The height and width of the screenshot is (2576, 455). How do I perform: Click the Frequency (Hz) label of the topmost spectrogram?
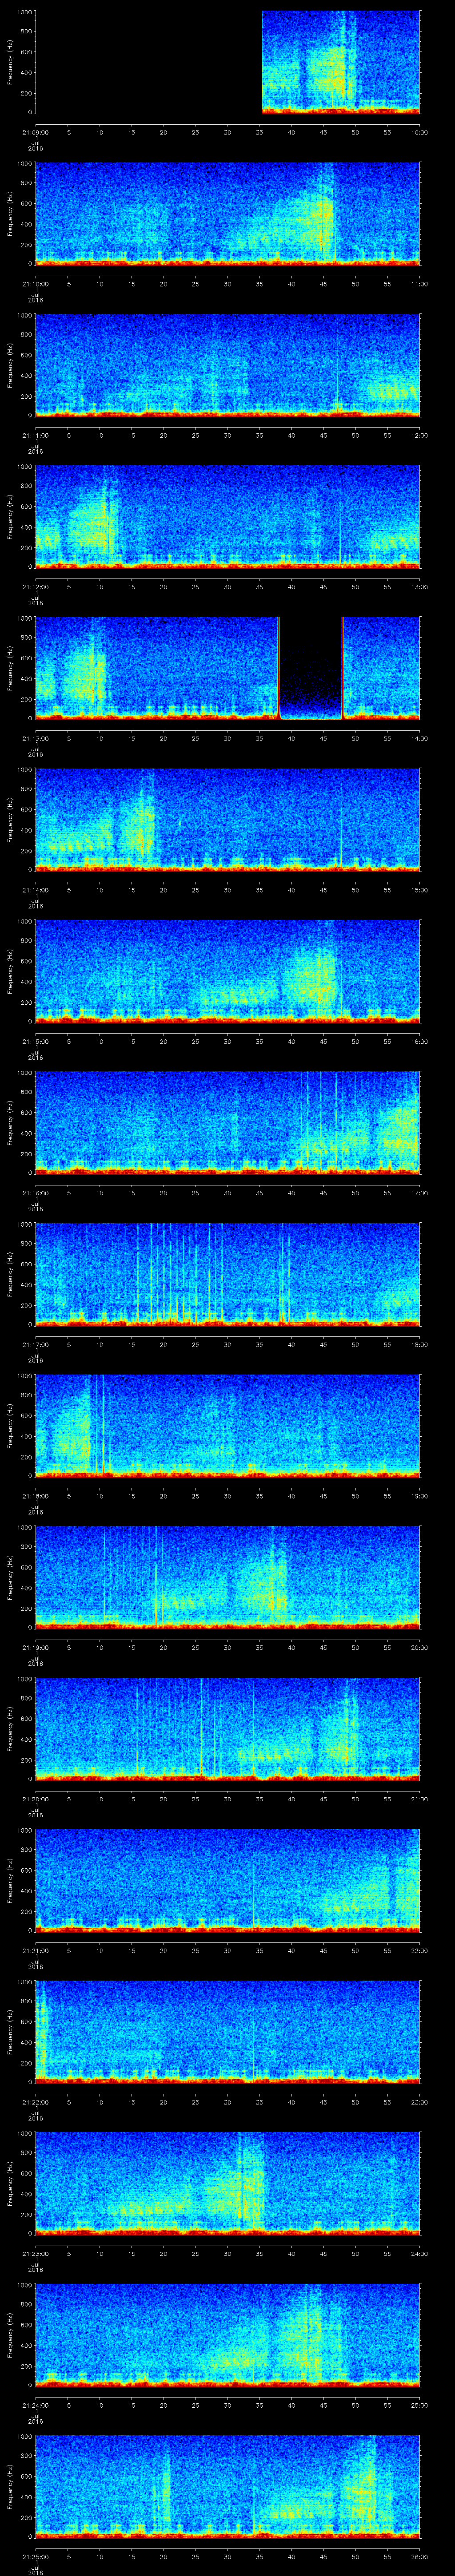10,62
